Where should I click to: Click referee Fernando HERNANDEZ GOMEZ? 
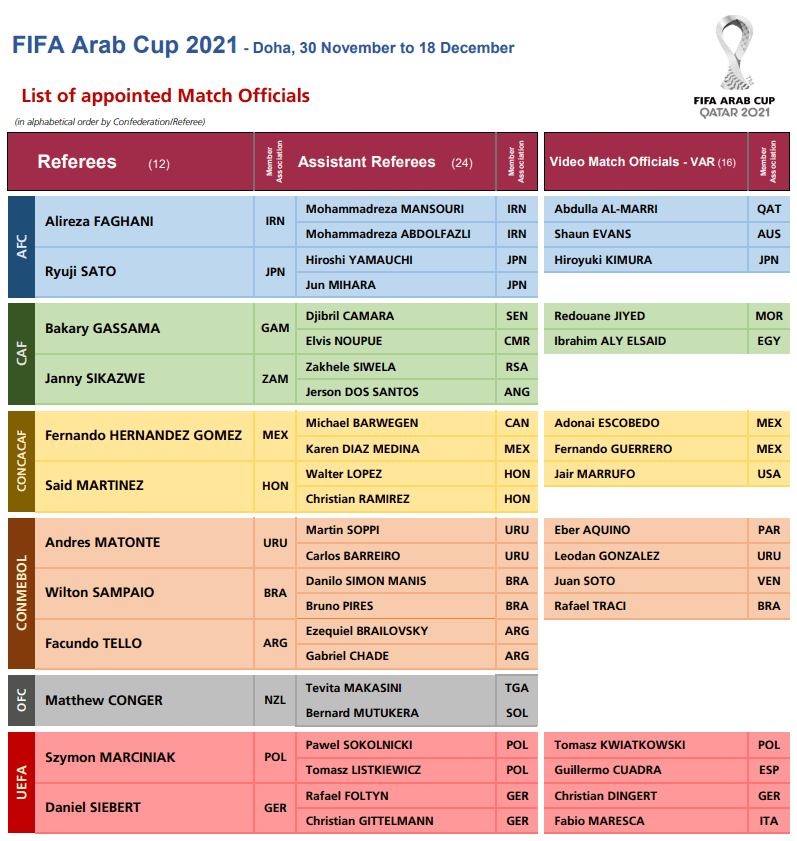point(143,435)
